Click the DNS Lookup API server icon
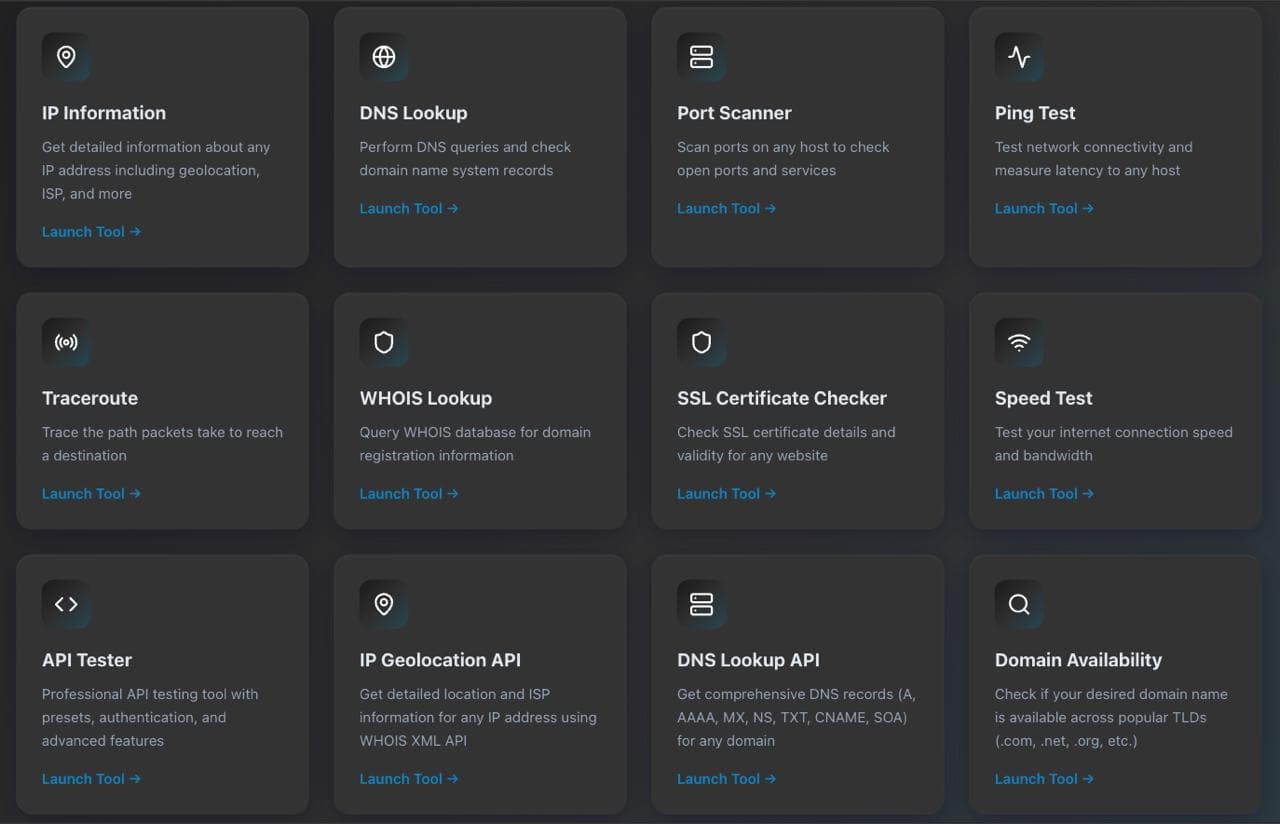Screen dimensions: 1280x824 click(701, 604)
